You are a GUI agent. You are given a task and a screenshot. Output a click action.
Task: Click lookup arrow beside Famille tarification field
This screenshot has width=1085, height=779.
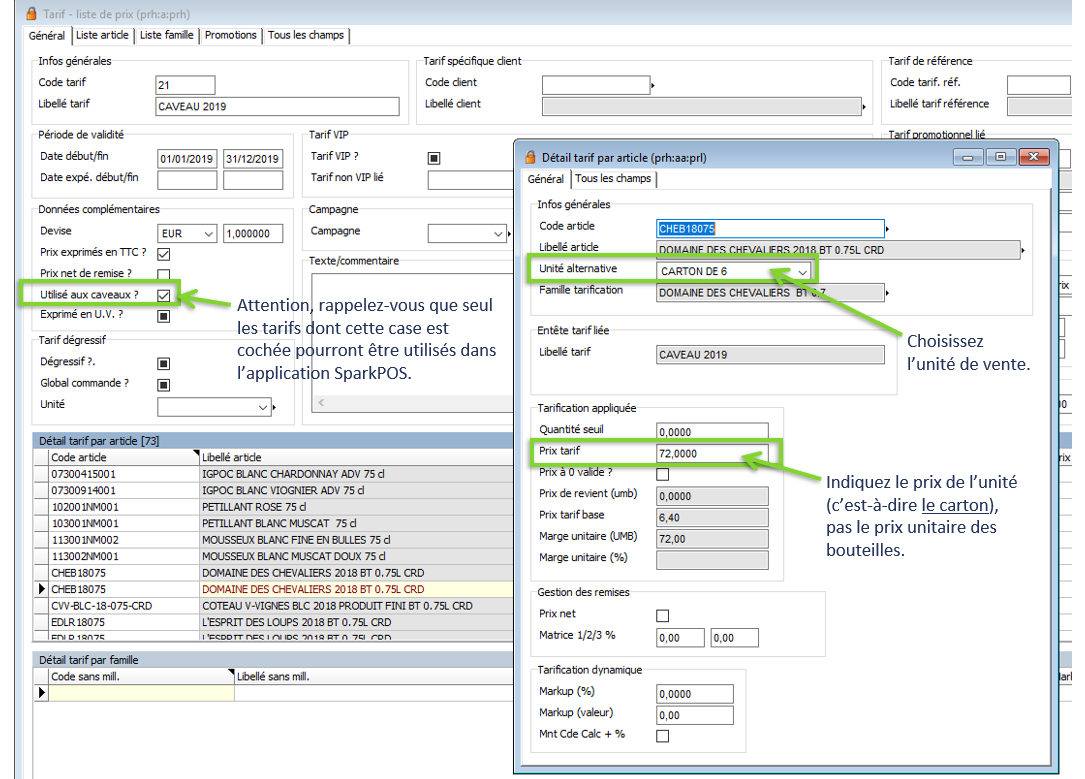pos(888,293)
